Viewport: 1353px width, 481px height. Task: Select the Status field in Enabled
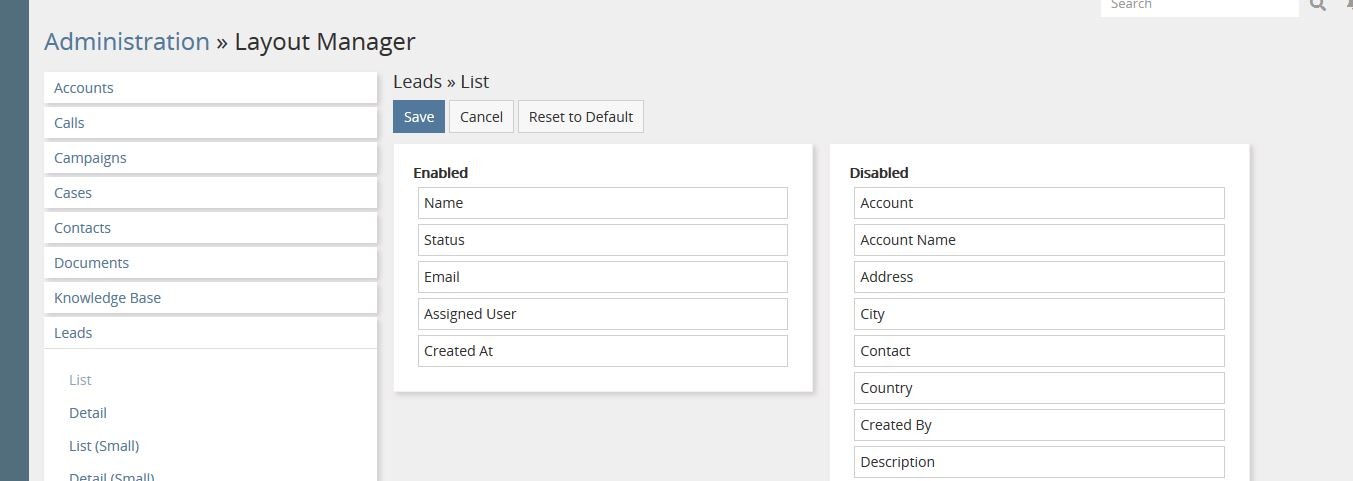(x=602, y=240)
